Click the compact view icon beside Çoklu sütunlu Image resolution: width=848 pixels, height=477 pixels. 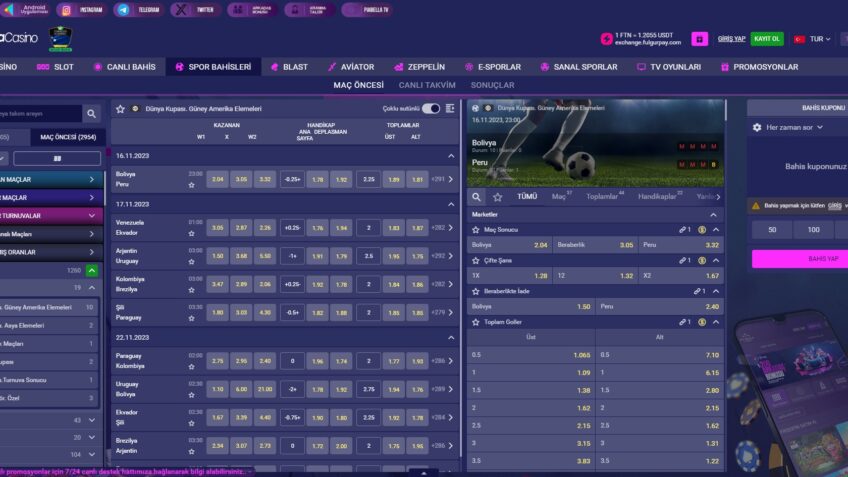click(x=450, y=108)
